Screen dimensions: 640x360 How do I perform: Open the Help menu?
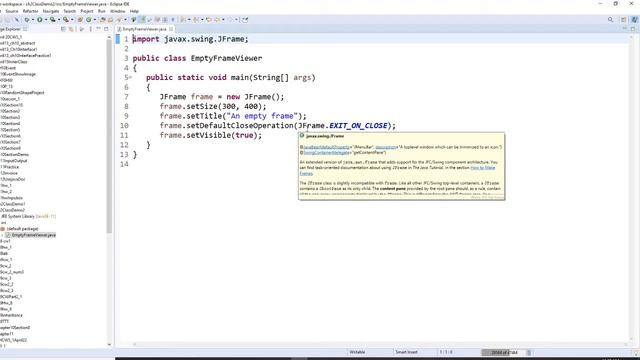click(x=134, y=11)
